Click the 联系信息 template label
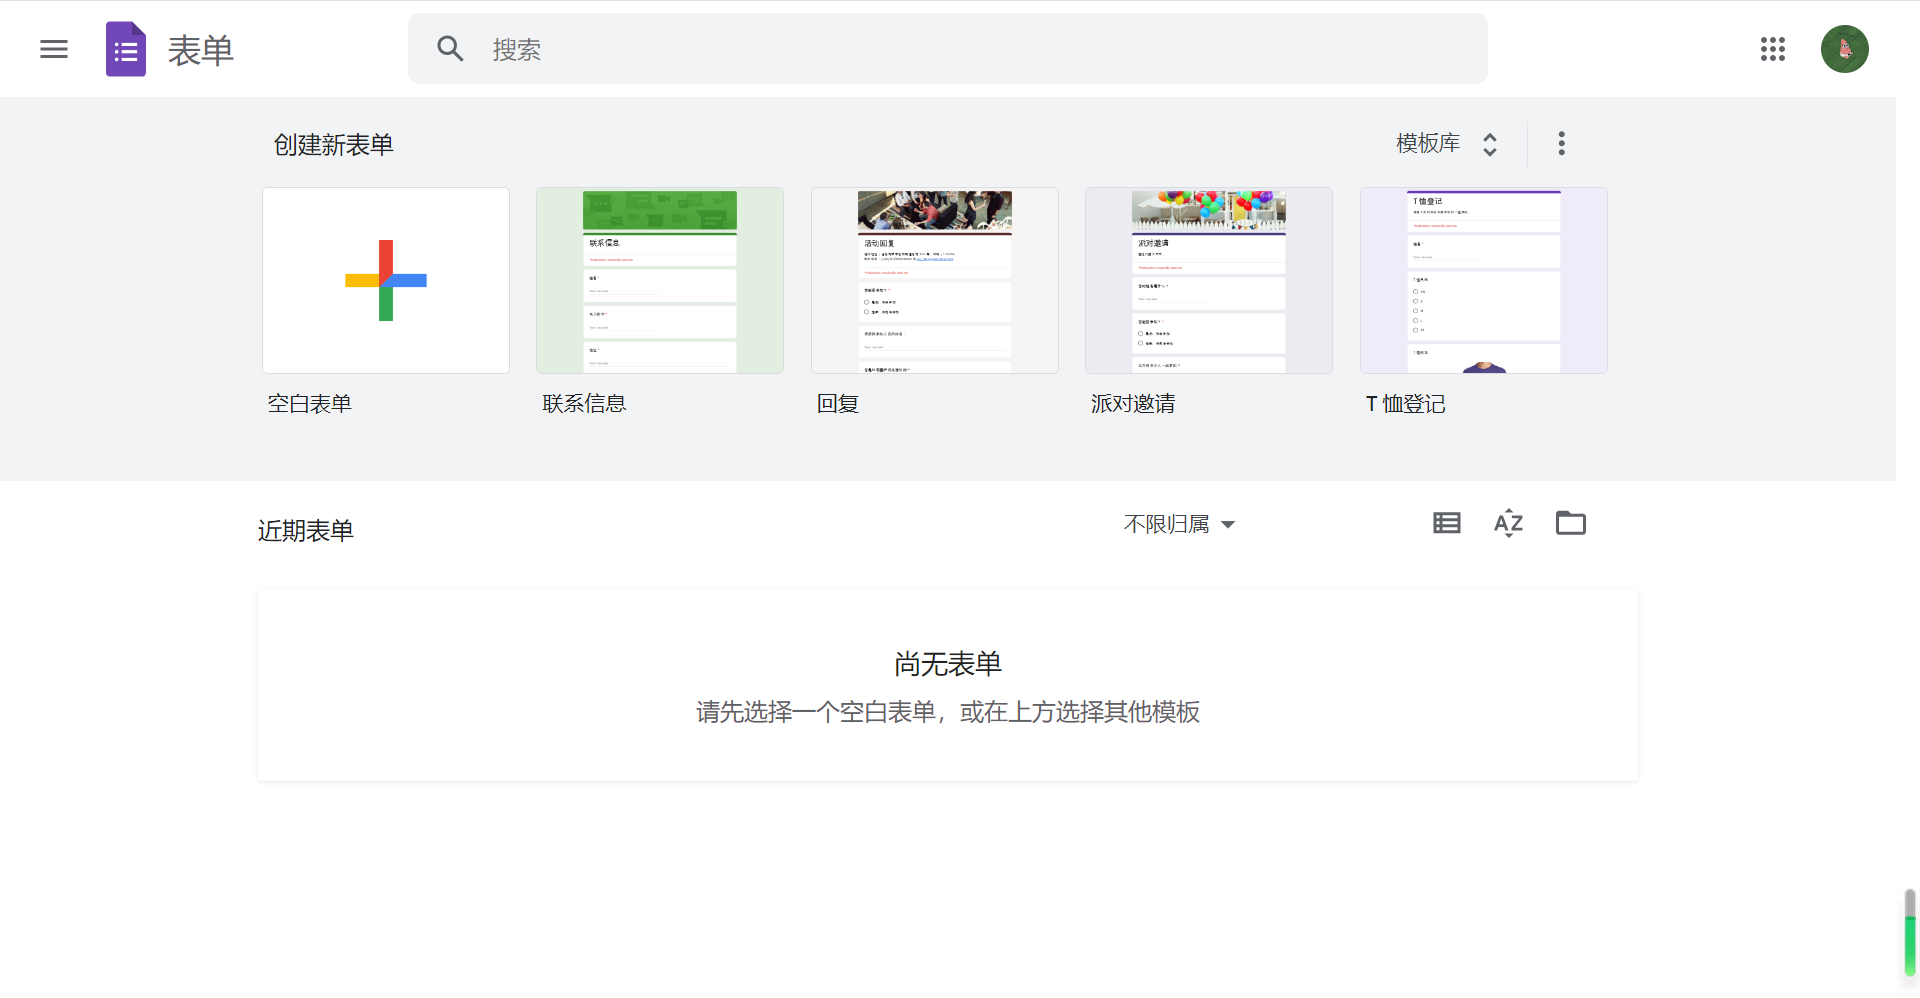The image size is (1920, 998). pos(584,404)
